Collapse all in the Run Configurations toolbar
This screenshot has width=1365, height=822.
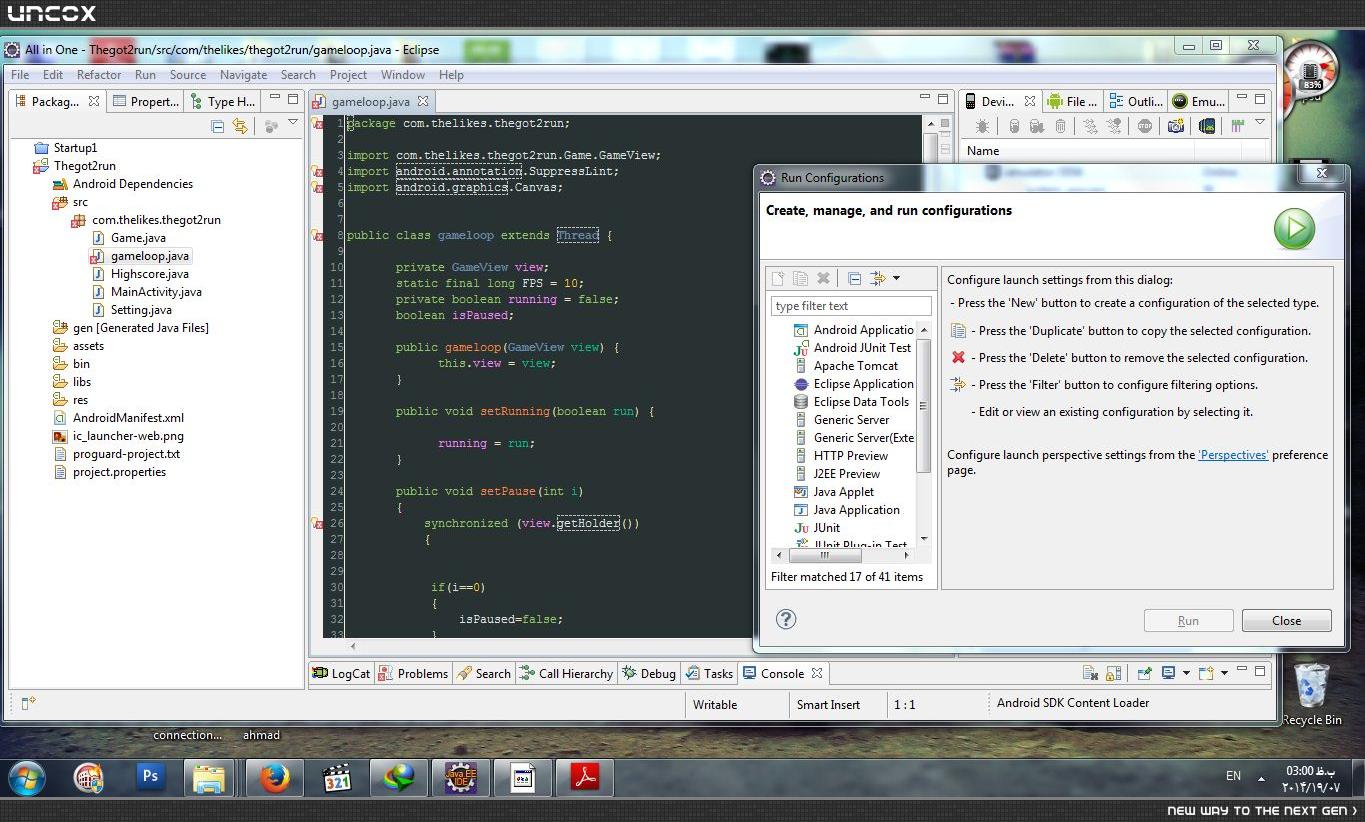click(854, 278)
